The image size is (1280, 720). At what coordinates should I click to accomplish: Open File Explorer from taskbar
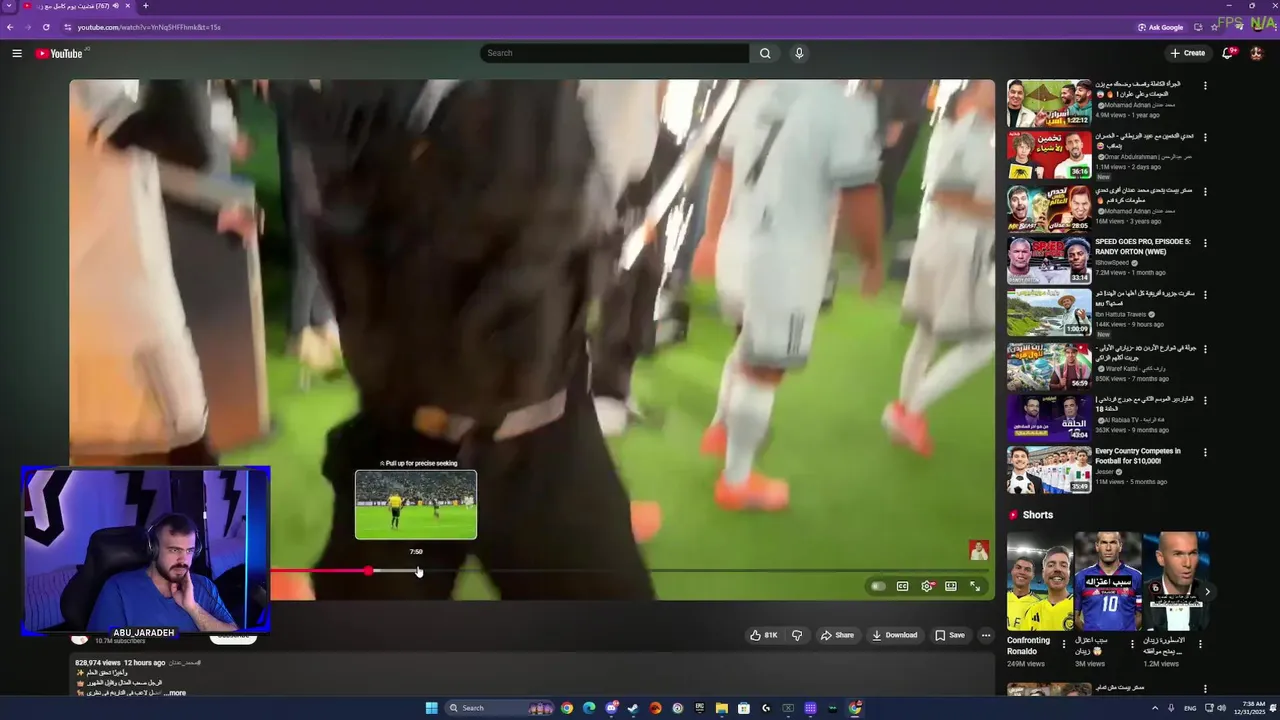[721, 708]
